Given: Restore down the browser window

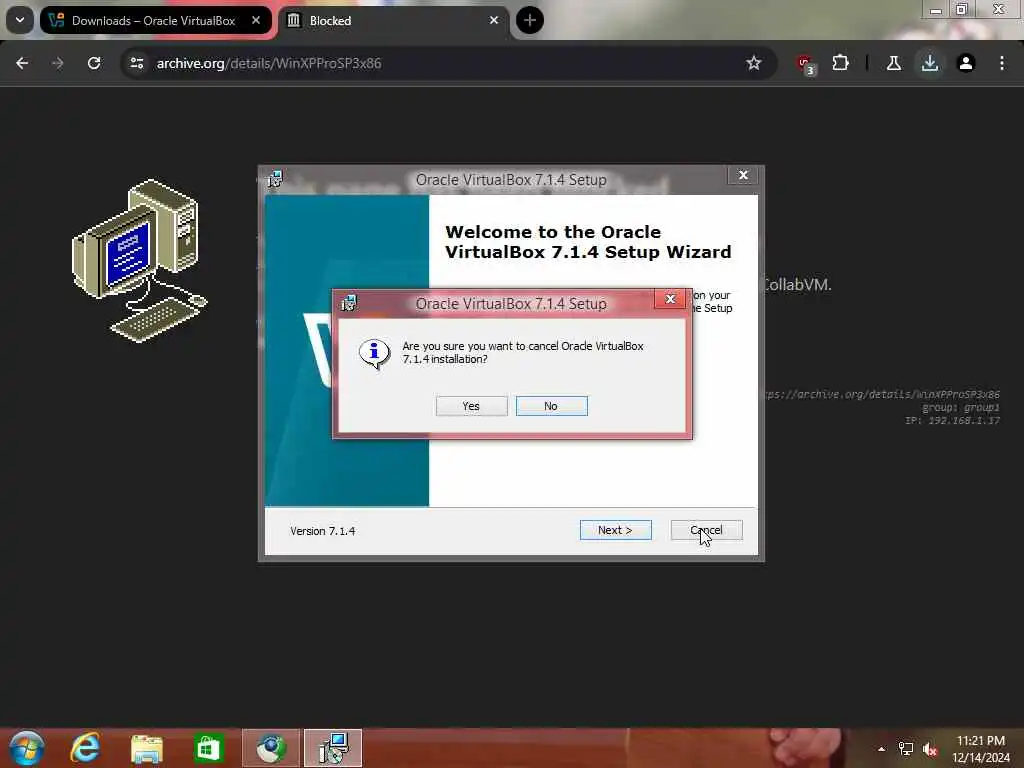Looking at the screenshot, I should pyautogui.click(x=962, y=9).
